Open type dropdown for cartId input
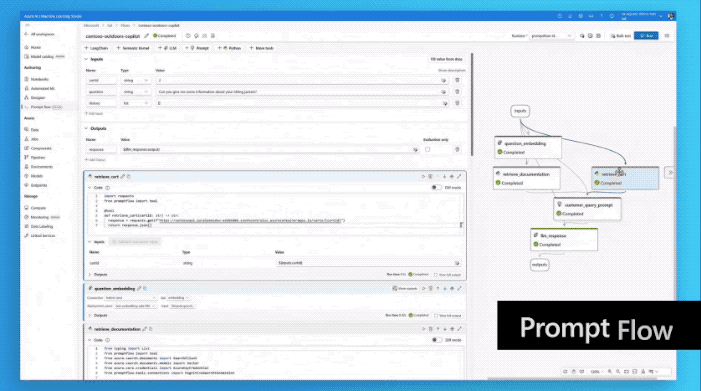 pos(135,80)
